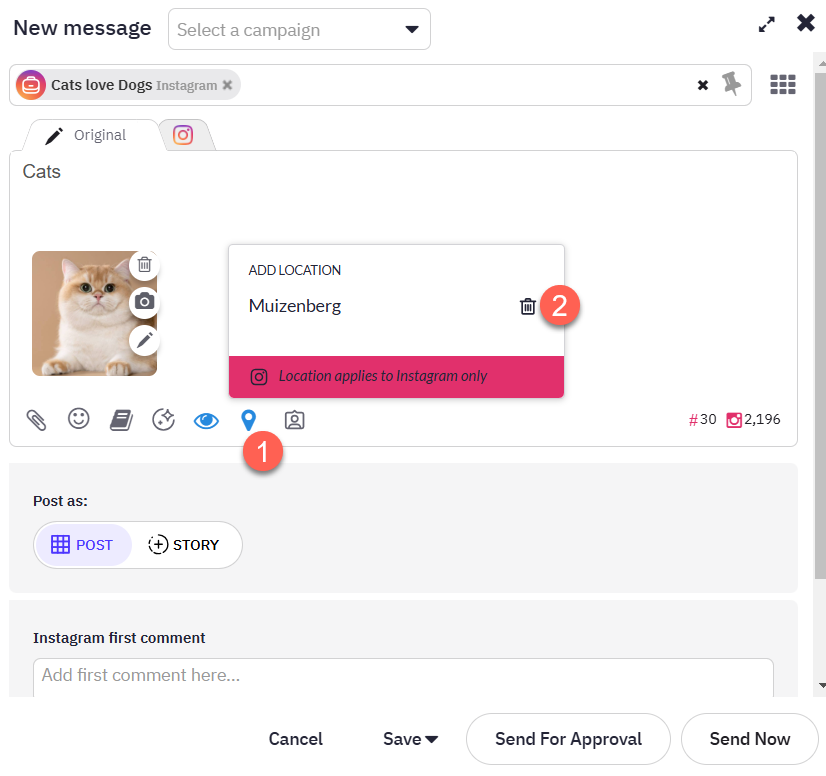The image size is (826, 776).
Task: Click the Instagram icon in location banner
Action: (x=259, y=377)
